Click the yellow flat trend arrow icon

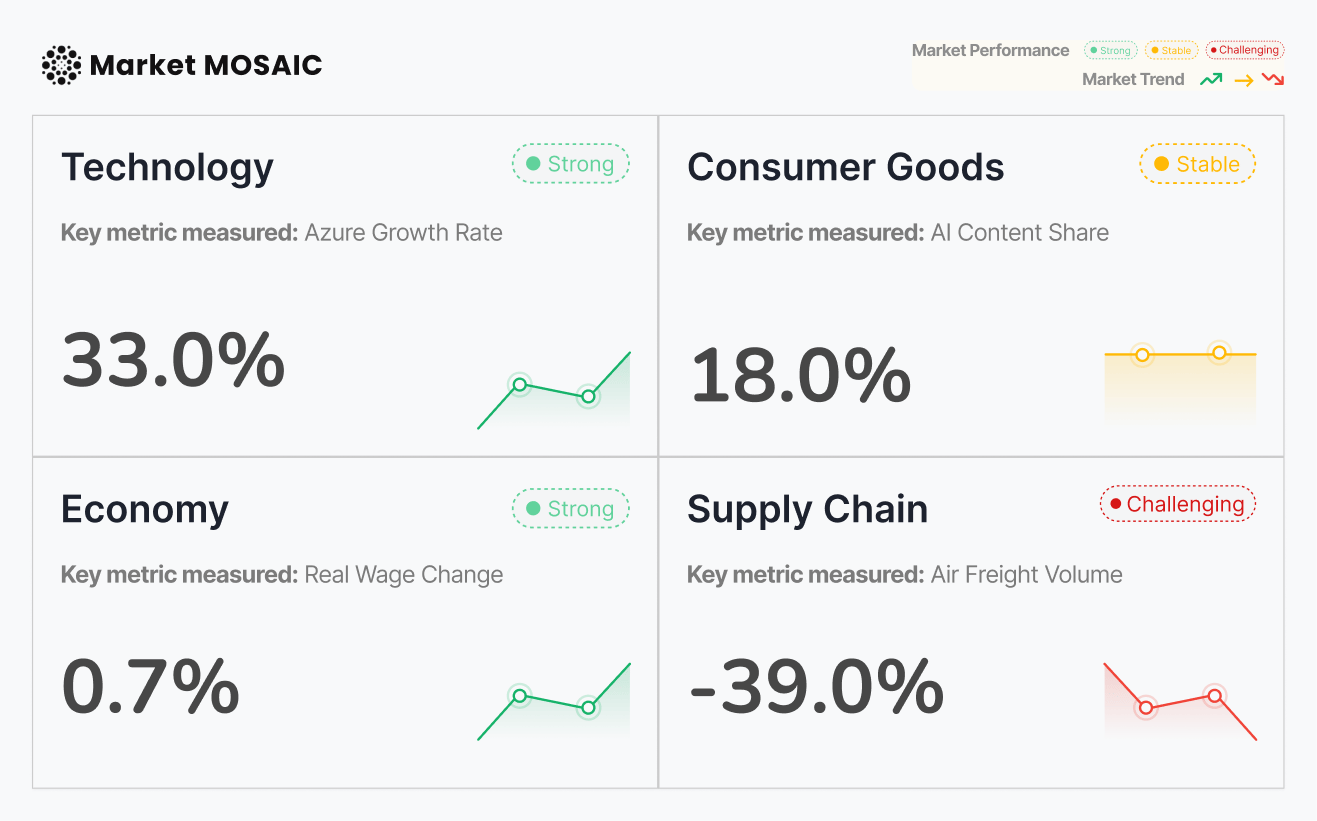click(1243, 80)
